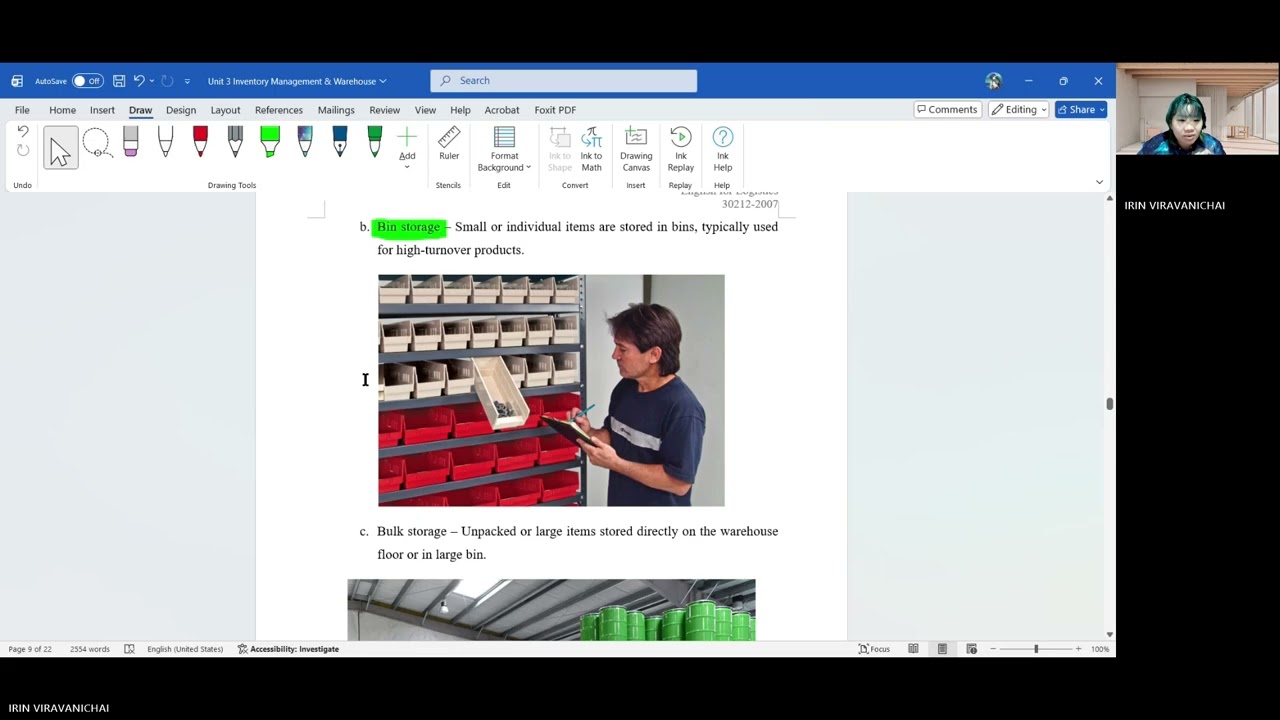The height and width of the screenshot is (720, 1280).
Task: Toggle the Ruler stencil
Action: [449, 144]
